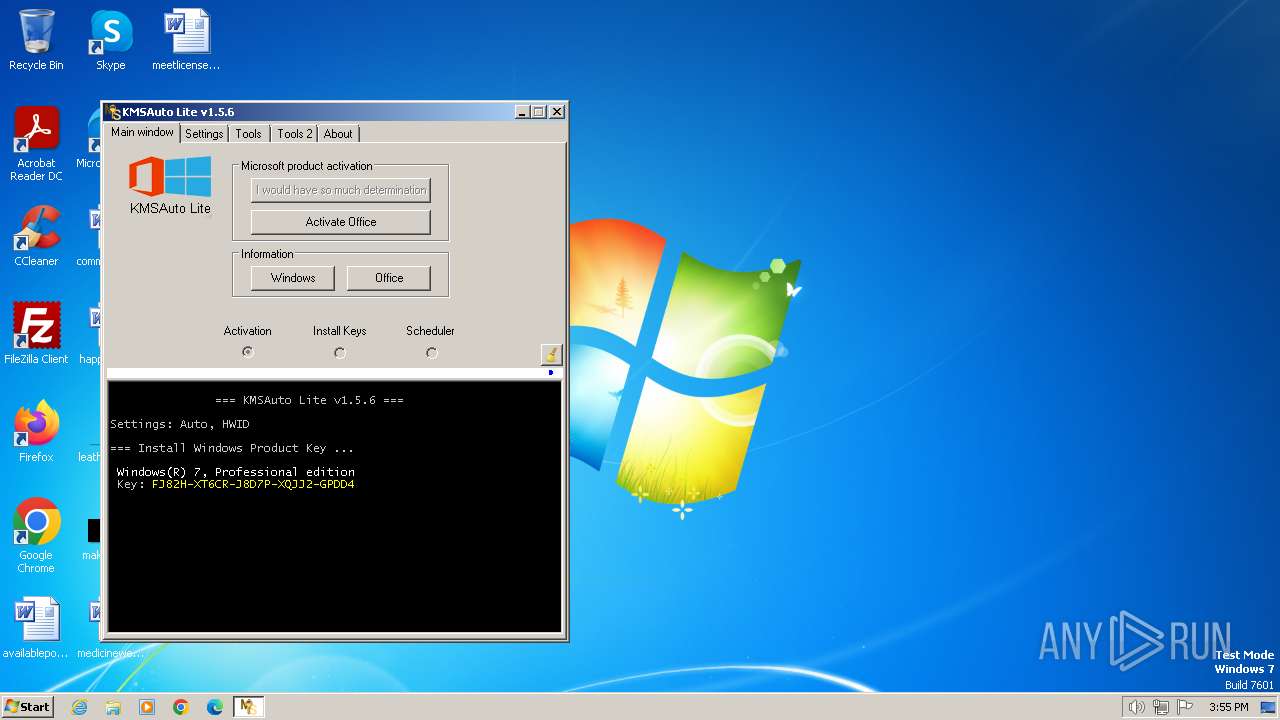Open the Recycle Bin desktop icon
The width and height of the screenshot is (1280, 720).
click(36, 40)
